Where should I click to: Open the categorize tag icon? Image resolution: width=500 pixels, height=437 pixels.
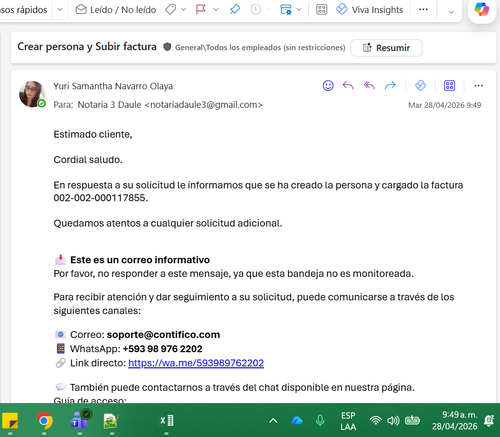170,10
